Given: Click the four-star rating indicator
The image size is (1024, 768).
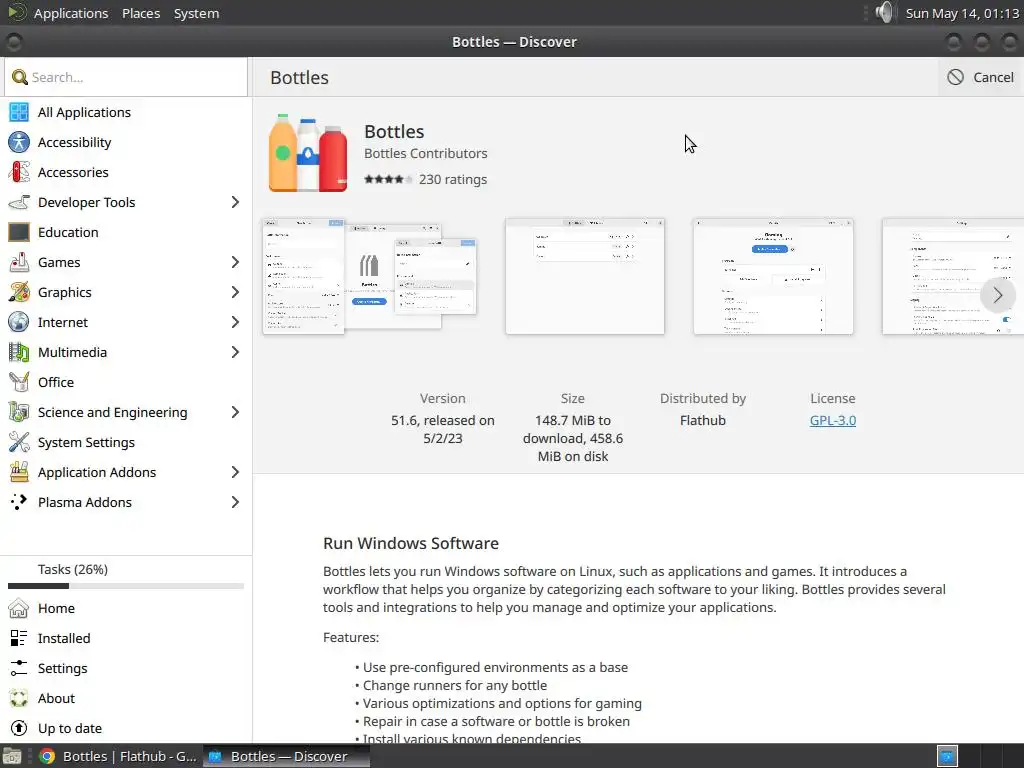Looking at the screenshot, I should (388, 180).
